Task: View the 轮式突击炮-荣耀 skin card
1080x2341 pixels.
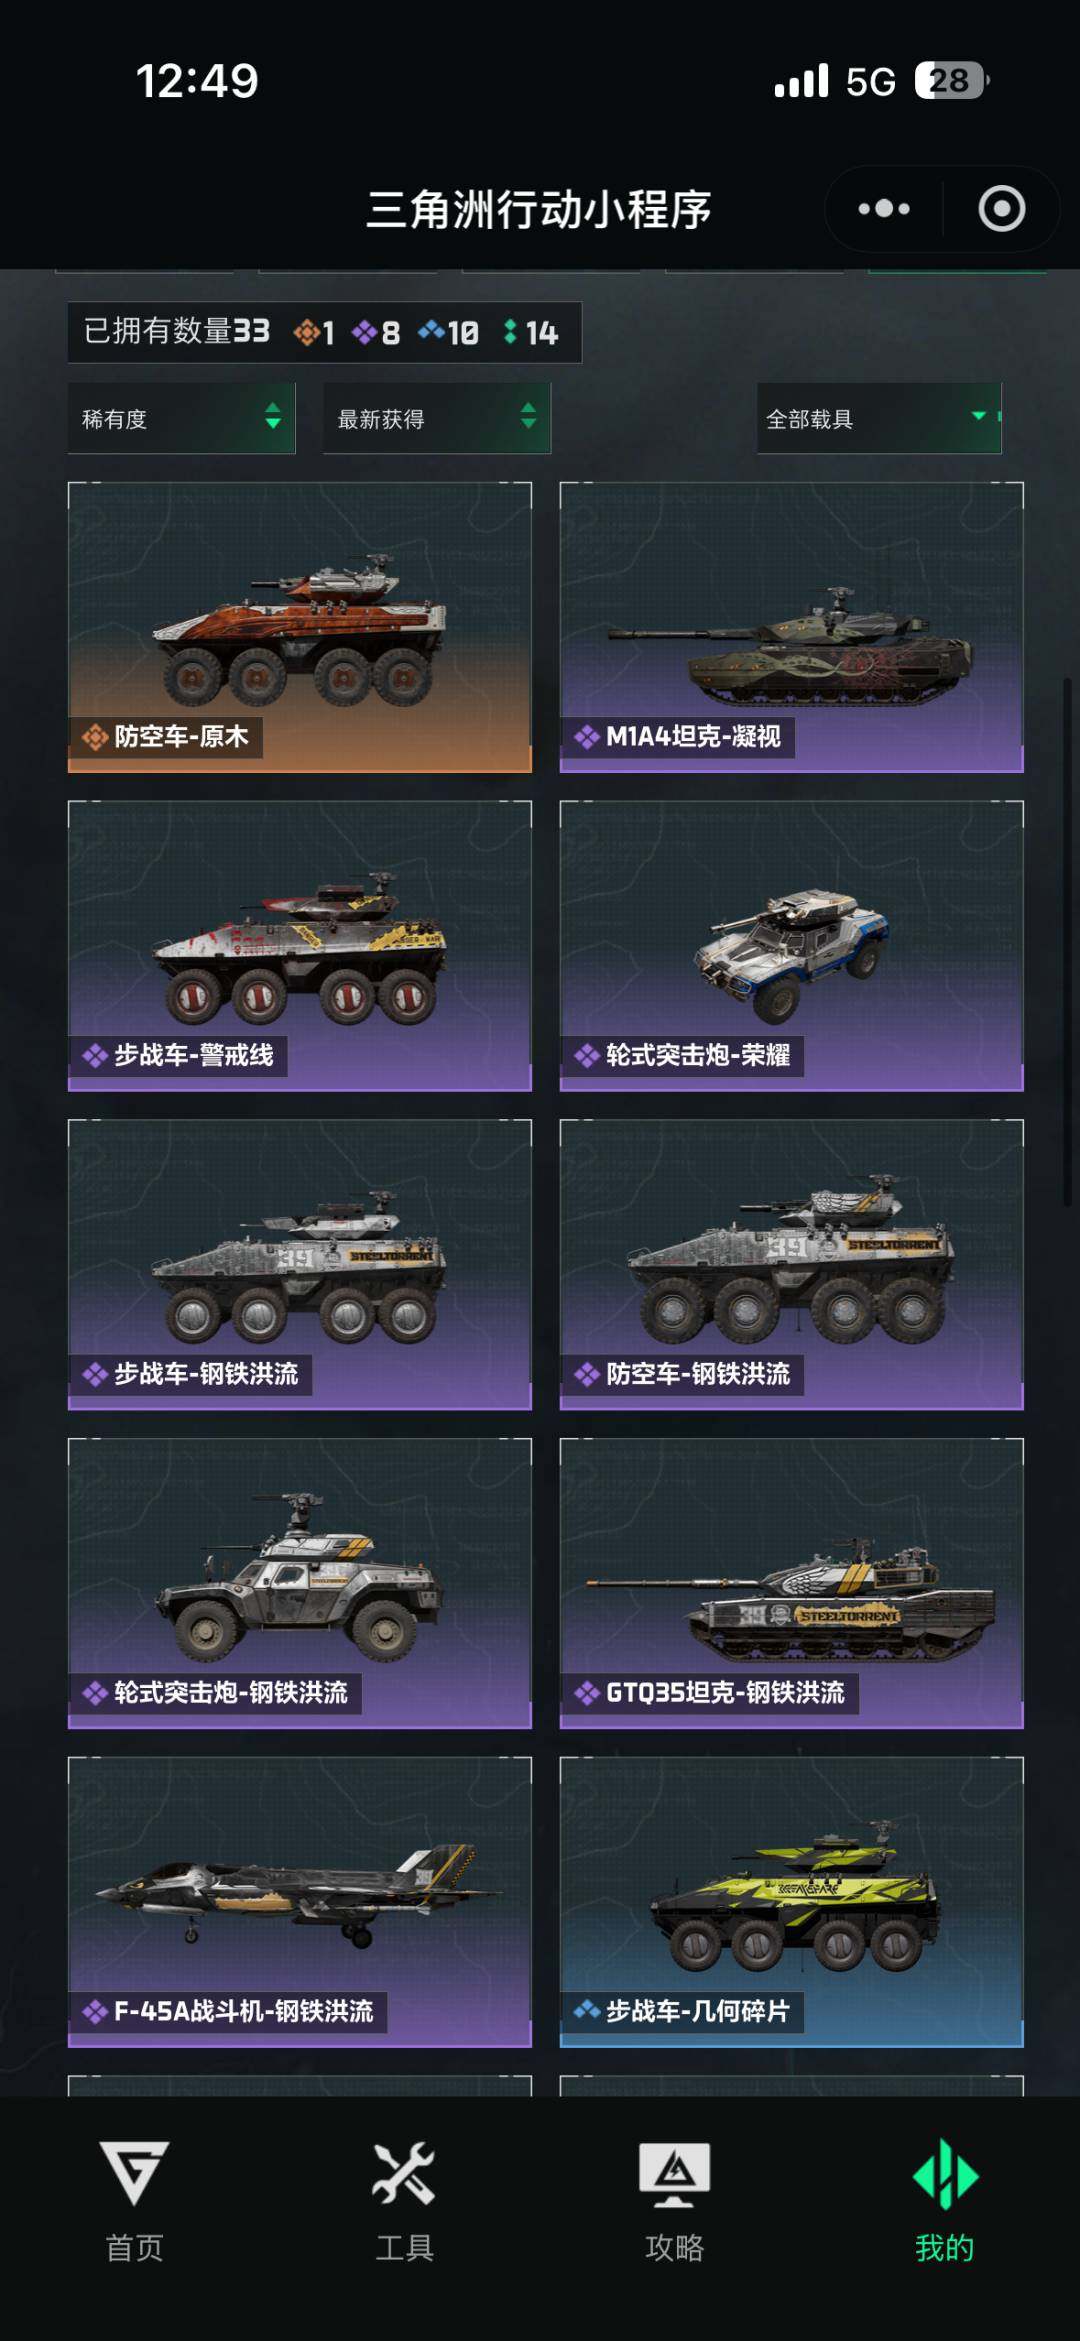Action: 792,946
